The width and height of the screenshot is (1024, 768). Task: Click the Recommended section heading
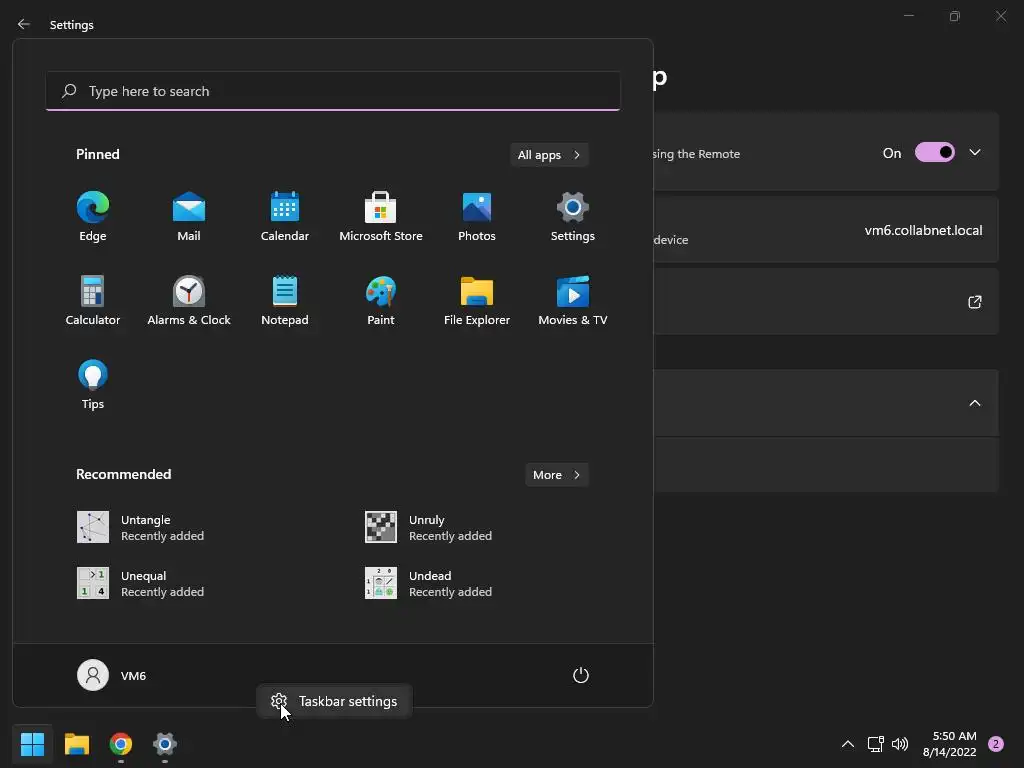coord(123,474)
